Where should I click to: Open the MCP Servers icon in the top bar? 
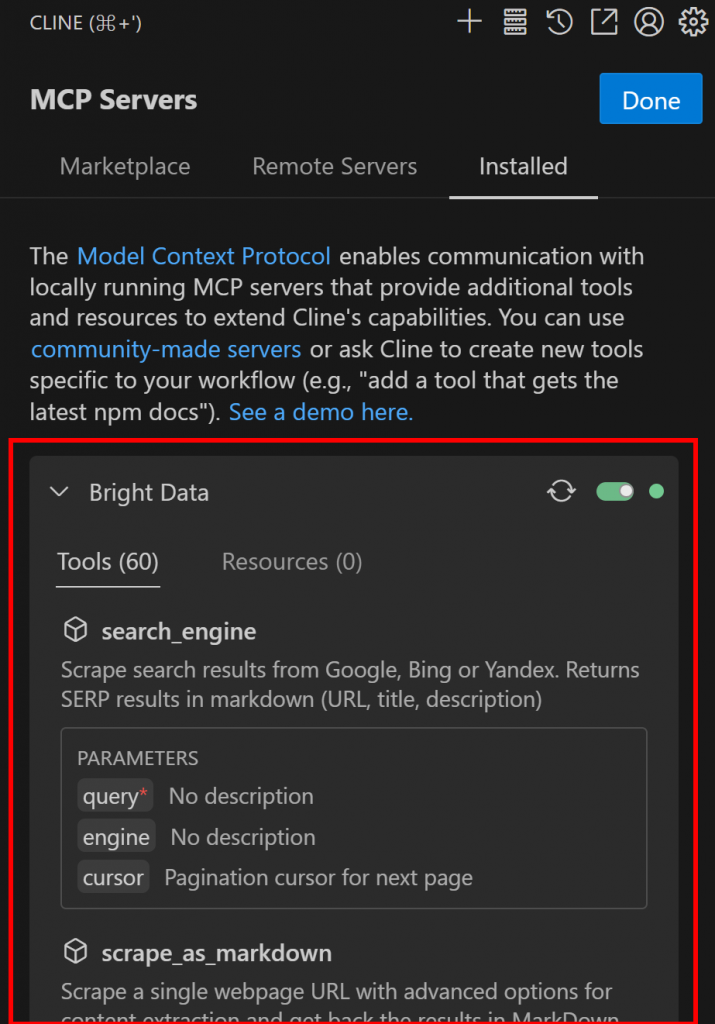tap(514, 21)
